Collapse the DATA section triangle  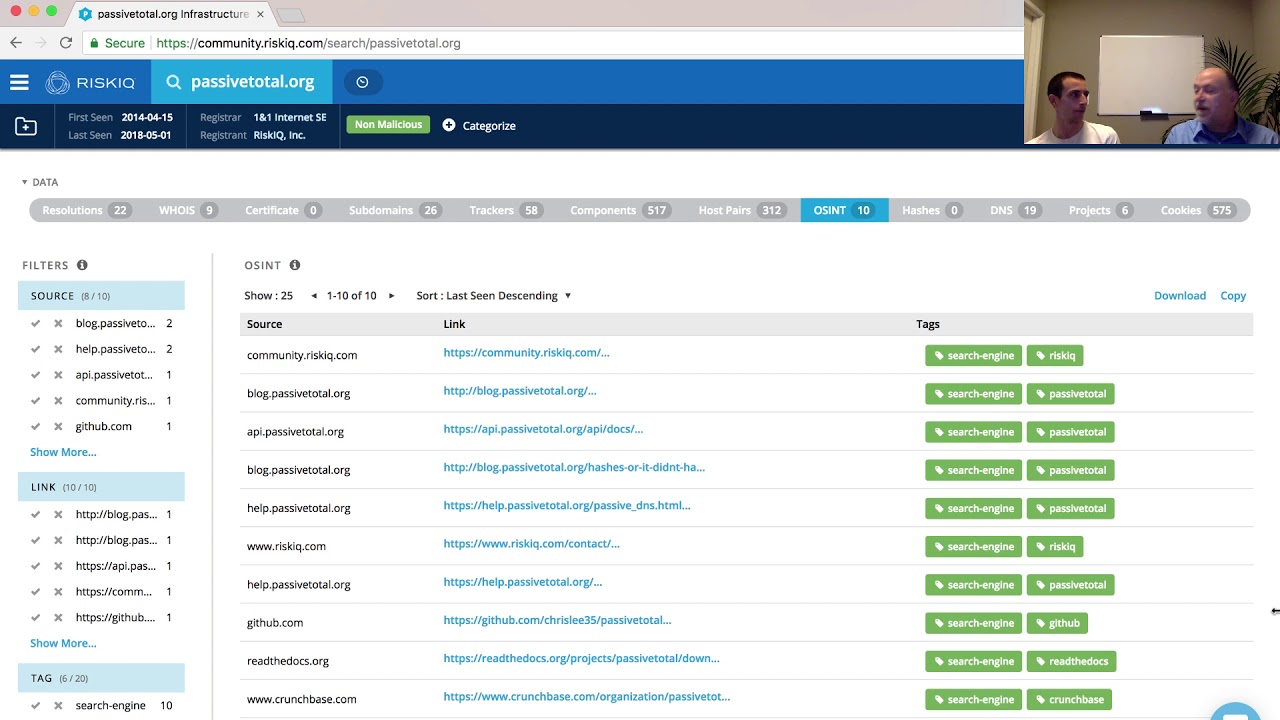pyautogui.click(x=24, y=182)
